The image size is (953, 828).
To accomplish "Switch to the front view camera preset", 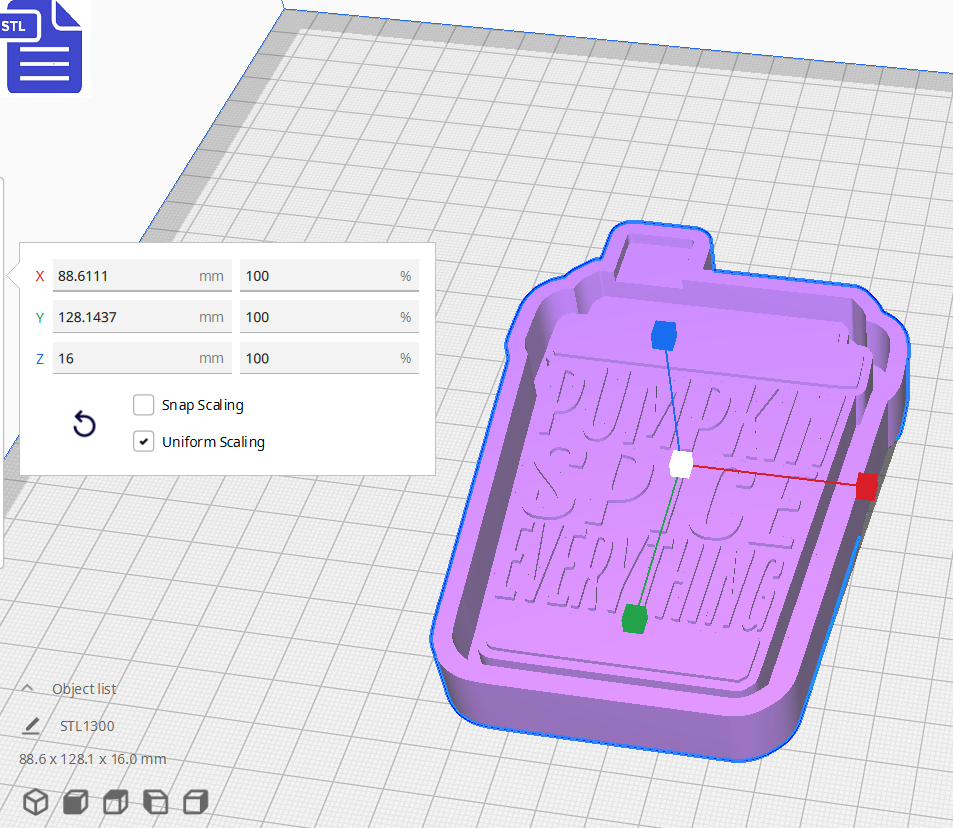I will (75, 801).
